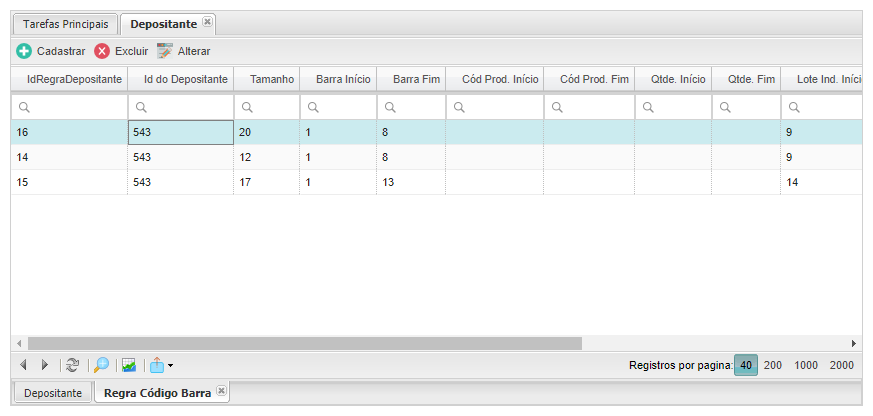Switch to Tarefas Principais tab
873x416 pixels.
tap(65, 24)
